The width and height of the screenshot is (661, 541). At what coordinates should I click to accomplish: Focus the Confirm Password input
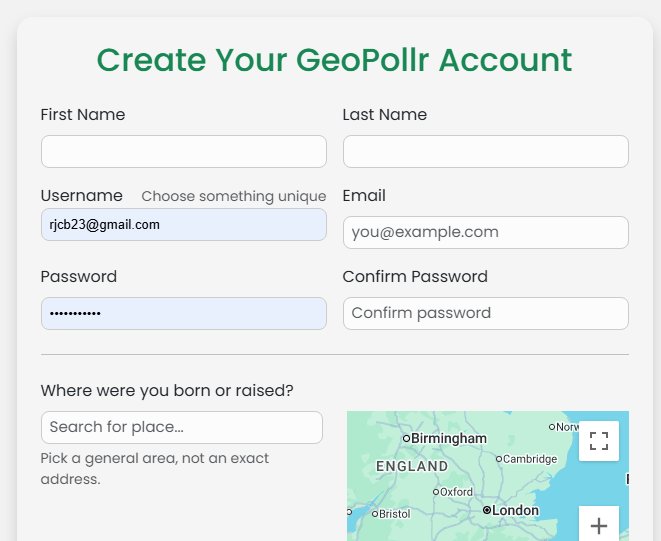[485, 313]
